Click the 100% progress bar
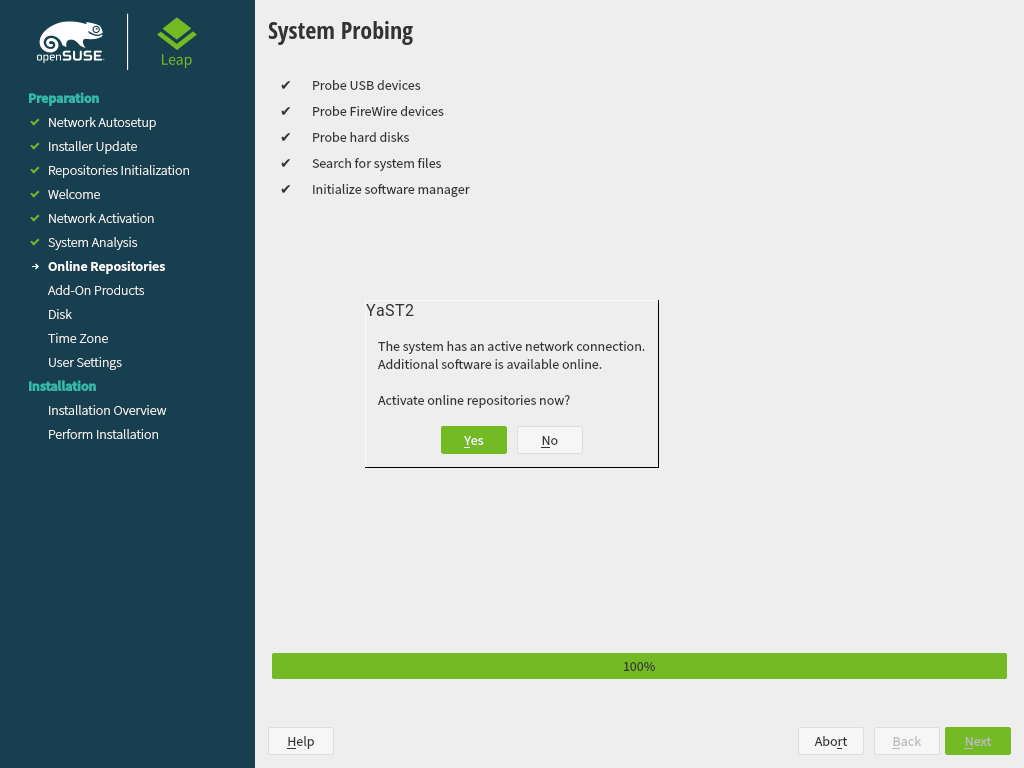This screenshot has height=768, width=1024. [x=638, y=666]
